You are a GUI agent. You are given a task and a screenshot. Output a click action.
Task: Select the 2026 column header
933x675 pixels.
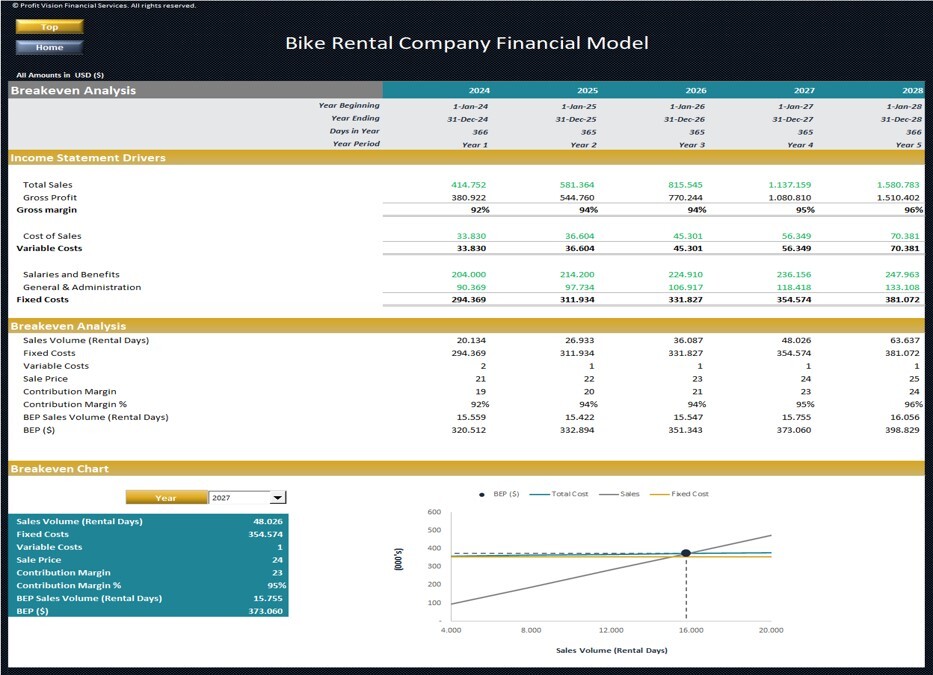pos(696,90)
